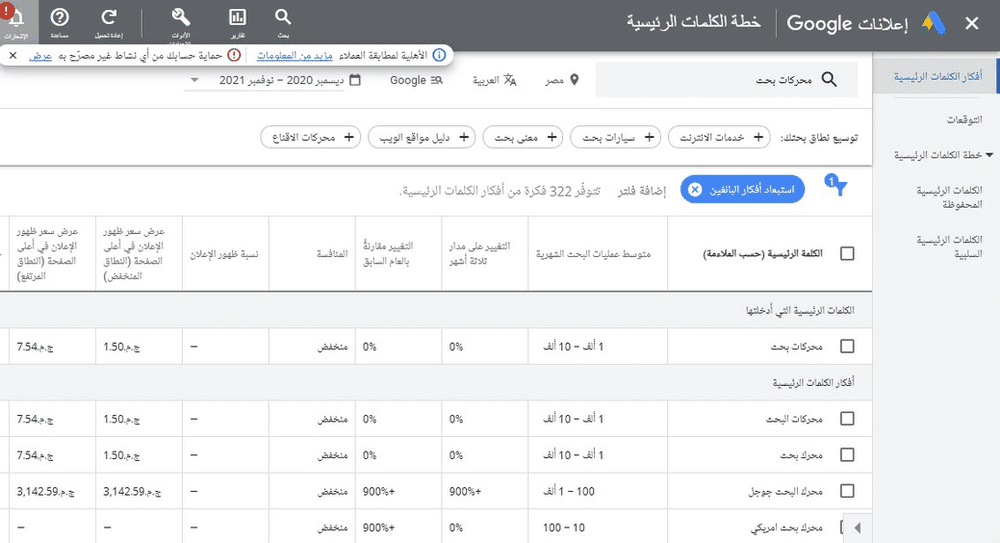Sort by نسبة ظهور الإعلان column
This screenshot has height=543, width=1000.
point(224,254)
